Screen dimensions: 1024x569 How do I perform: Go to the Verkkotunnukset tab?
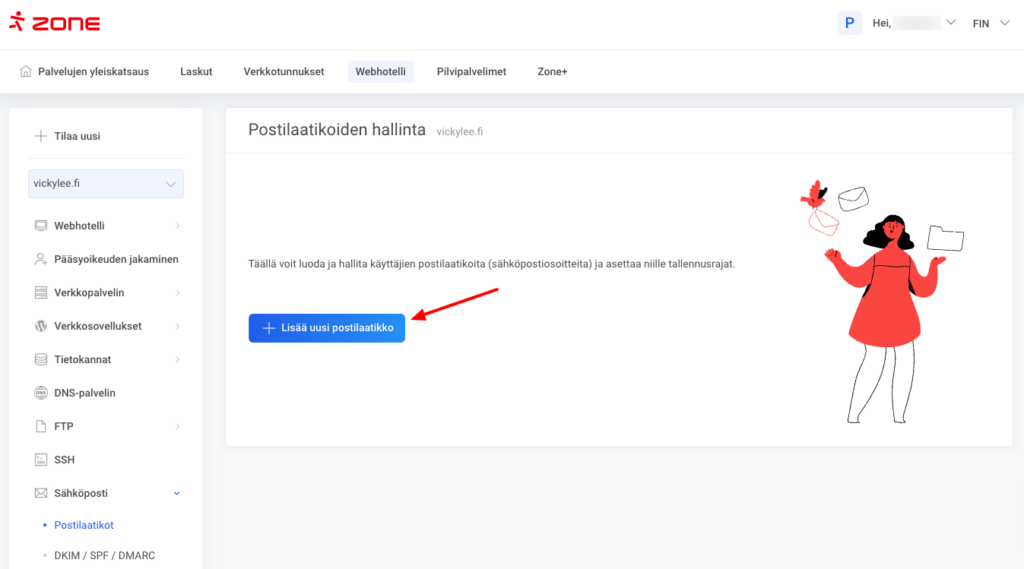pyautogui.click(x=283, y=72)
